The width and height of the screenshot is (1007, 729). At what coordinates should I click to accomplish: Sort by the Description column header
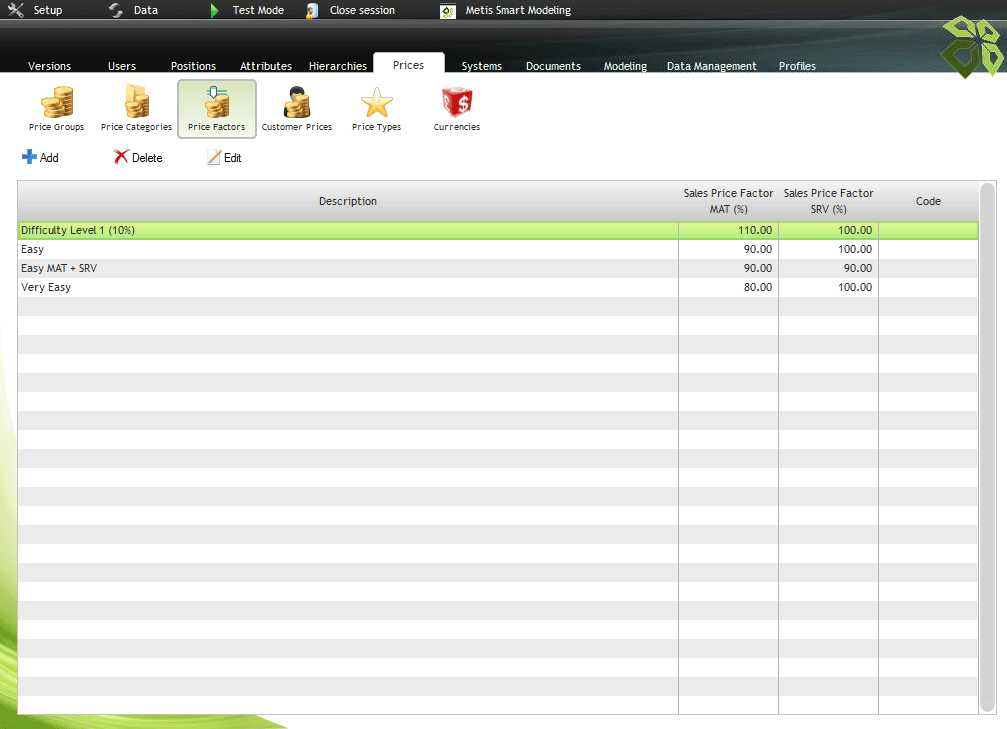click(347, 201)
